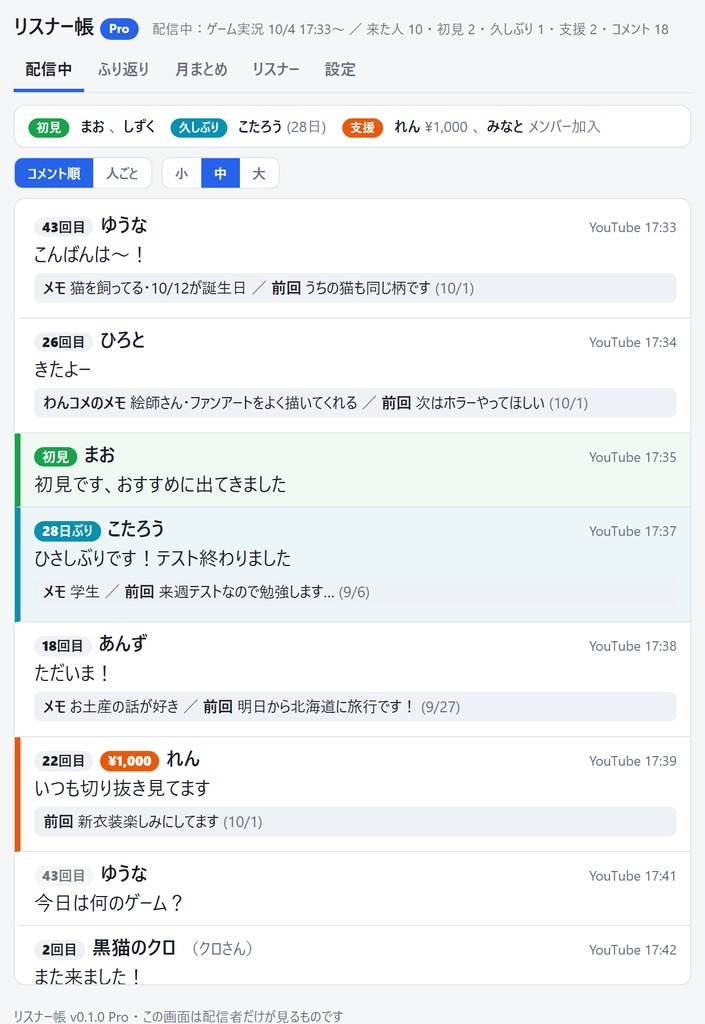Click the YouTube 17:41 timestamp
The height and width of the screenshot is (1024, 705).
633,876
